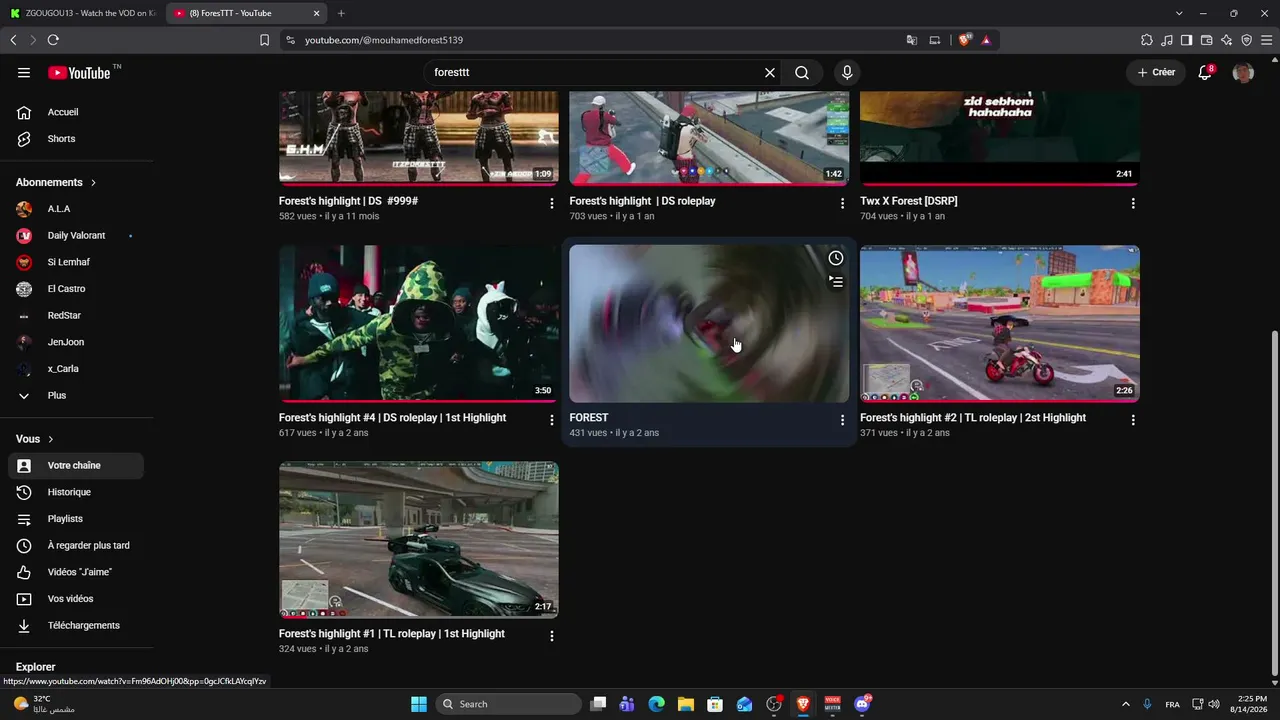
Task: Switch to the ZGOUGOU13 VOD tab
Action: pyautogui.click(x=83, y=13)
